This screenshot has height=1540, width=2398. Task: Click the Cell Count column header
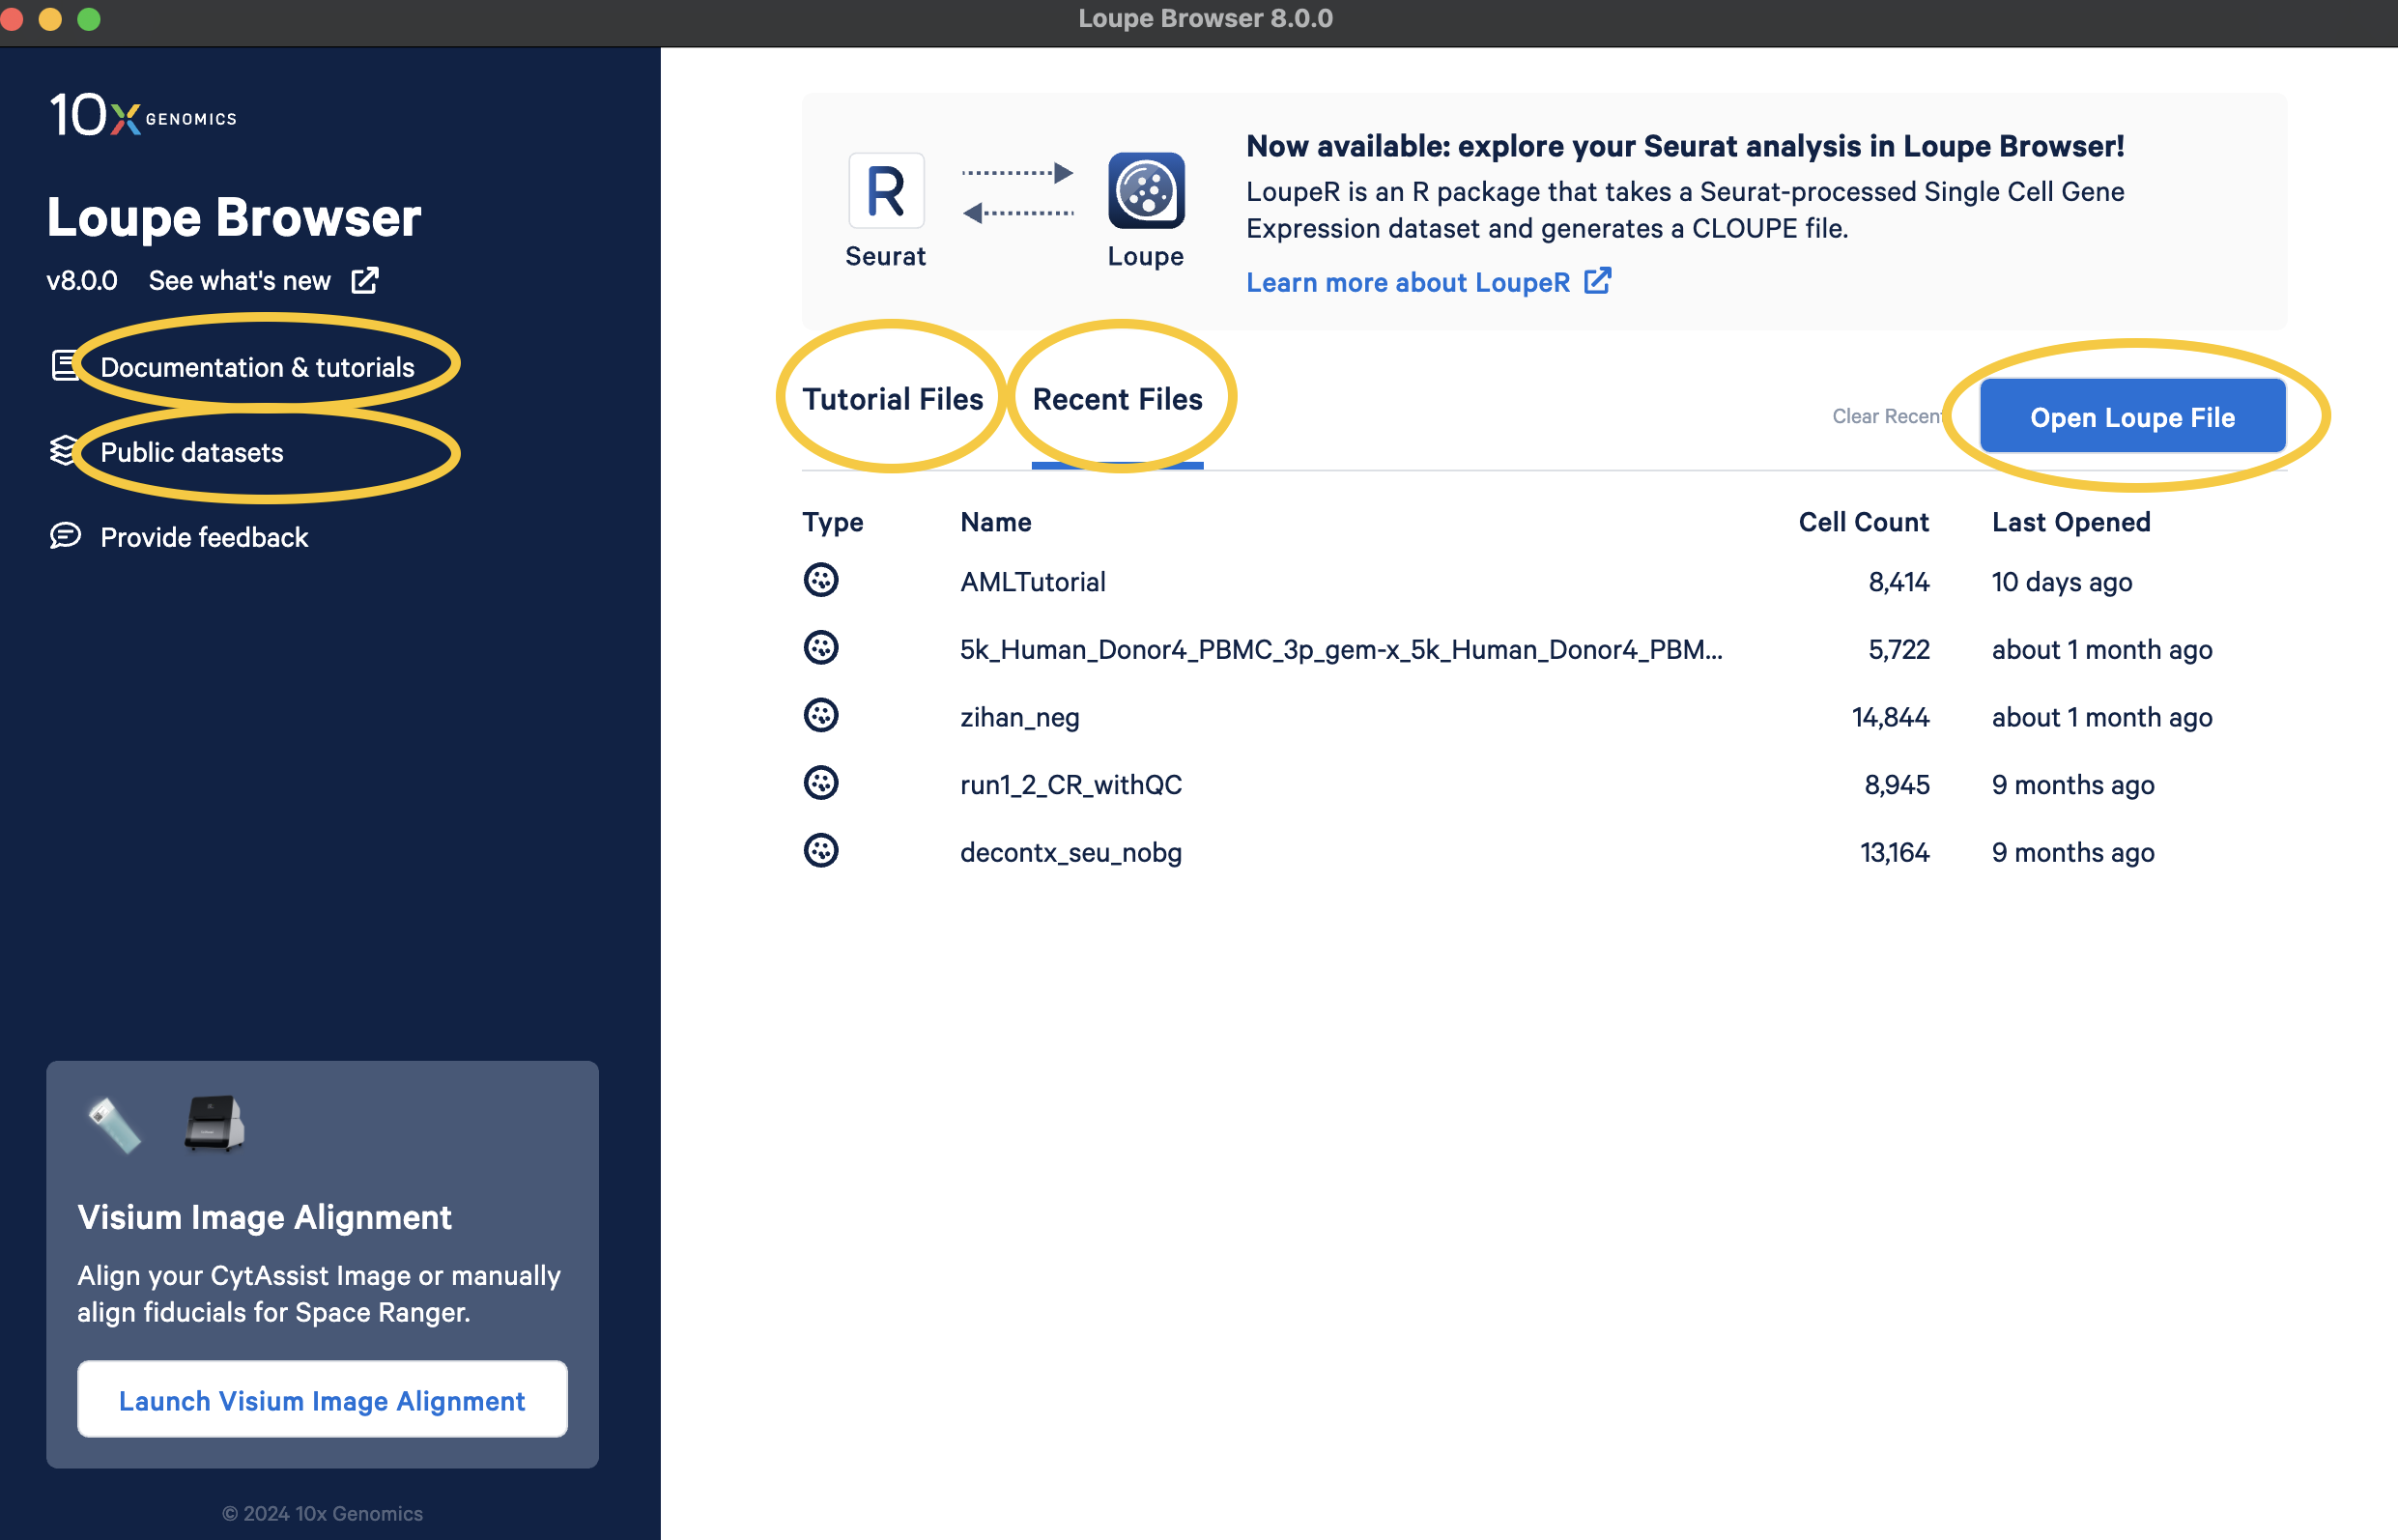(1863, 522)
